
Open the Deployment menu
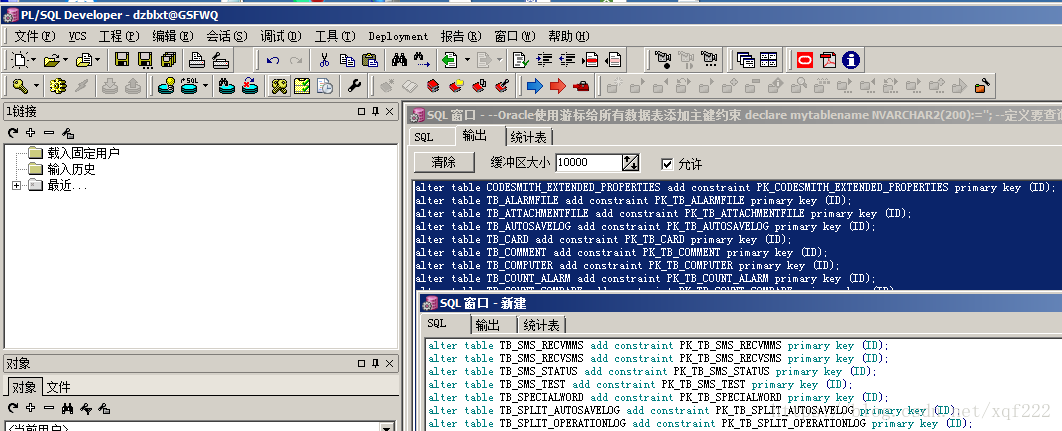pyautogui.click(x=398, y=37)
